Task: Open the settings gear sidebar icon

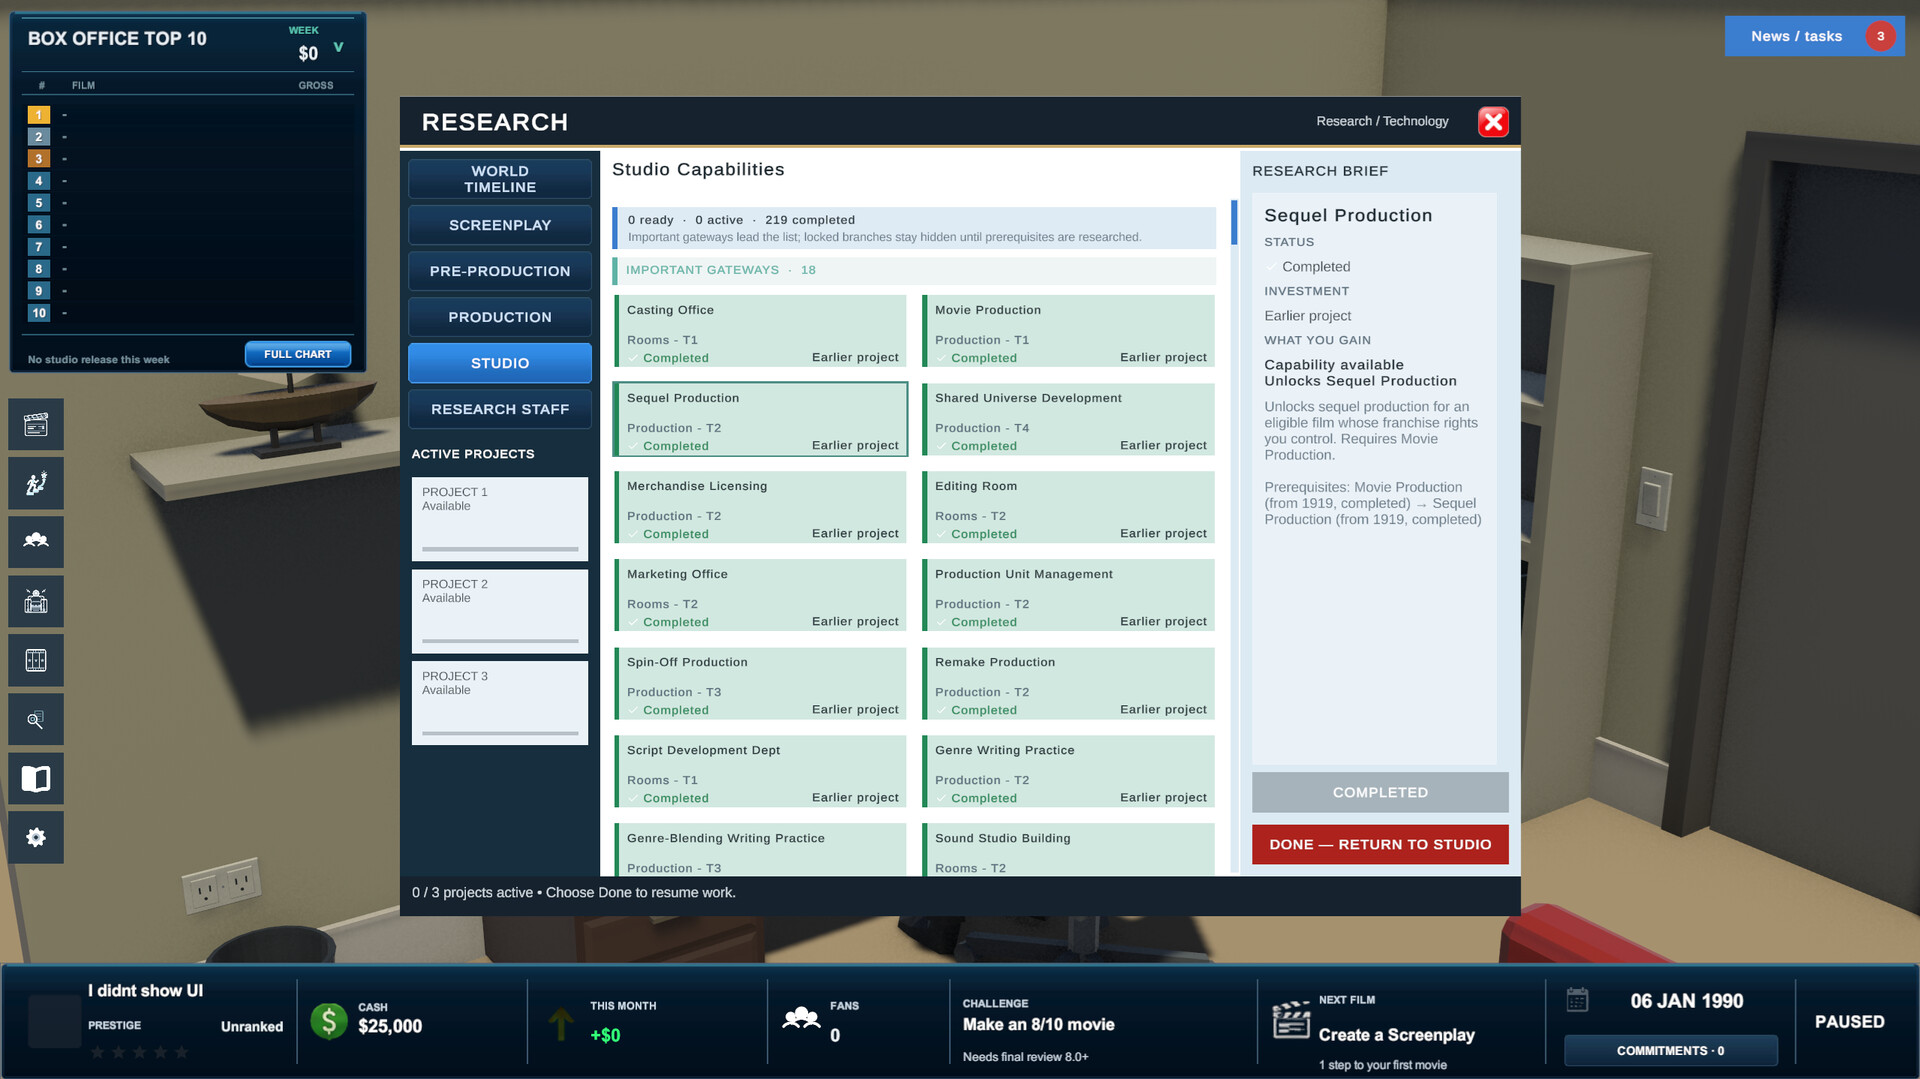Action: coord(36,838)
